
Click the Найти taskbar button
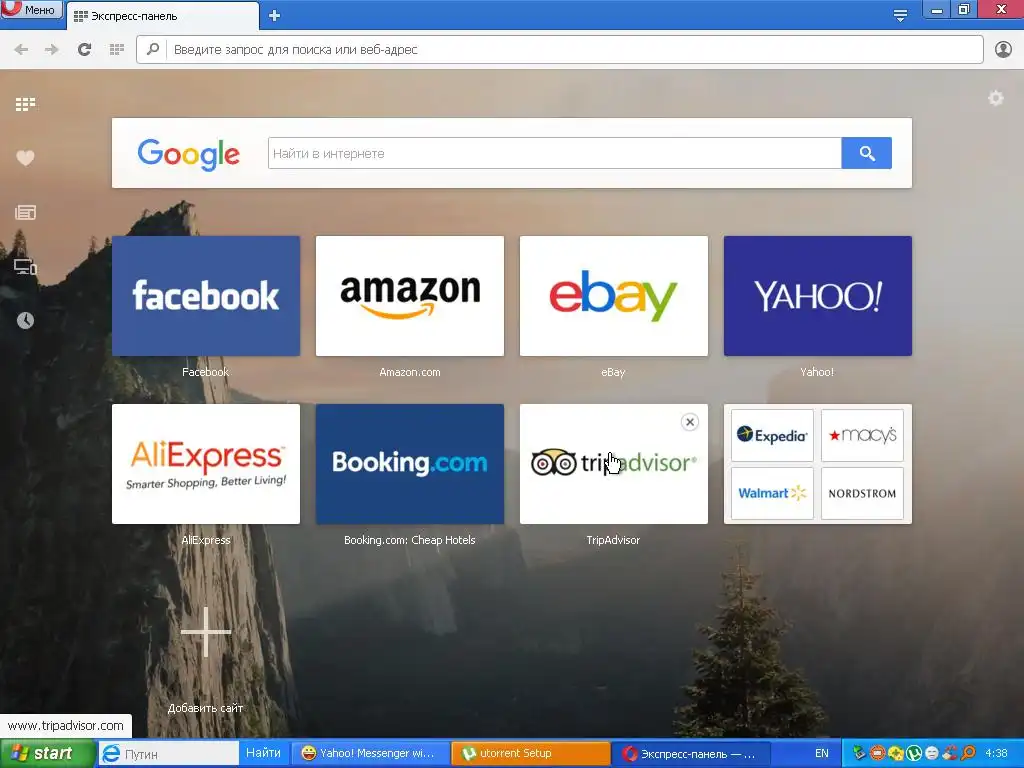pos(263,753)
